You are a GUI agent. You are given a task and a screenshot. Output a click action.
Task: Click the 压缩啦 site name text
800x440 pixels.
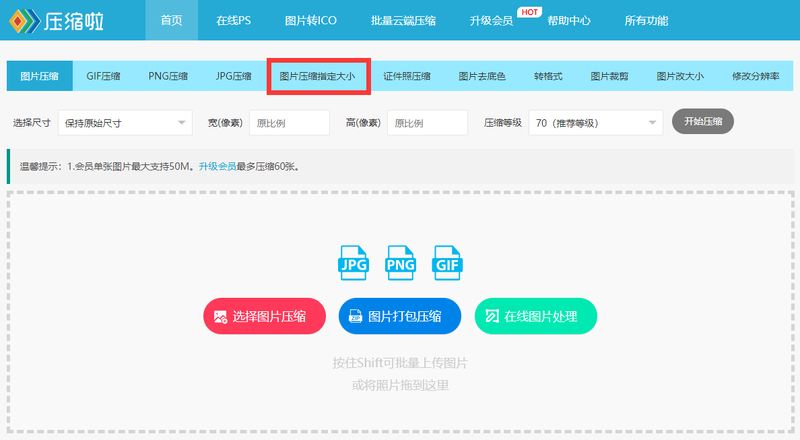[74, 21]
